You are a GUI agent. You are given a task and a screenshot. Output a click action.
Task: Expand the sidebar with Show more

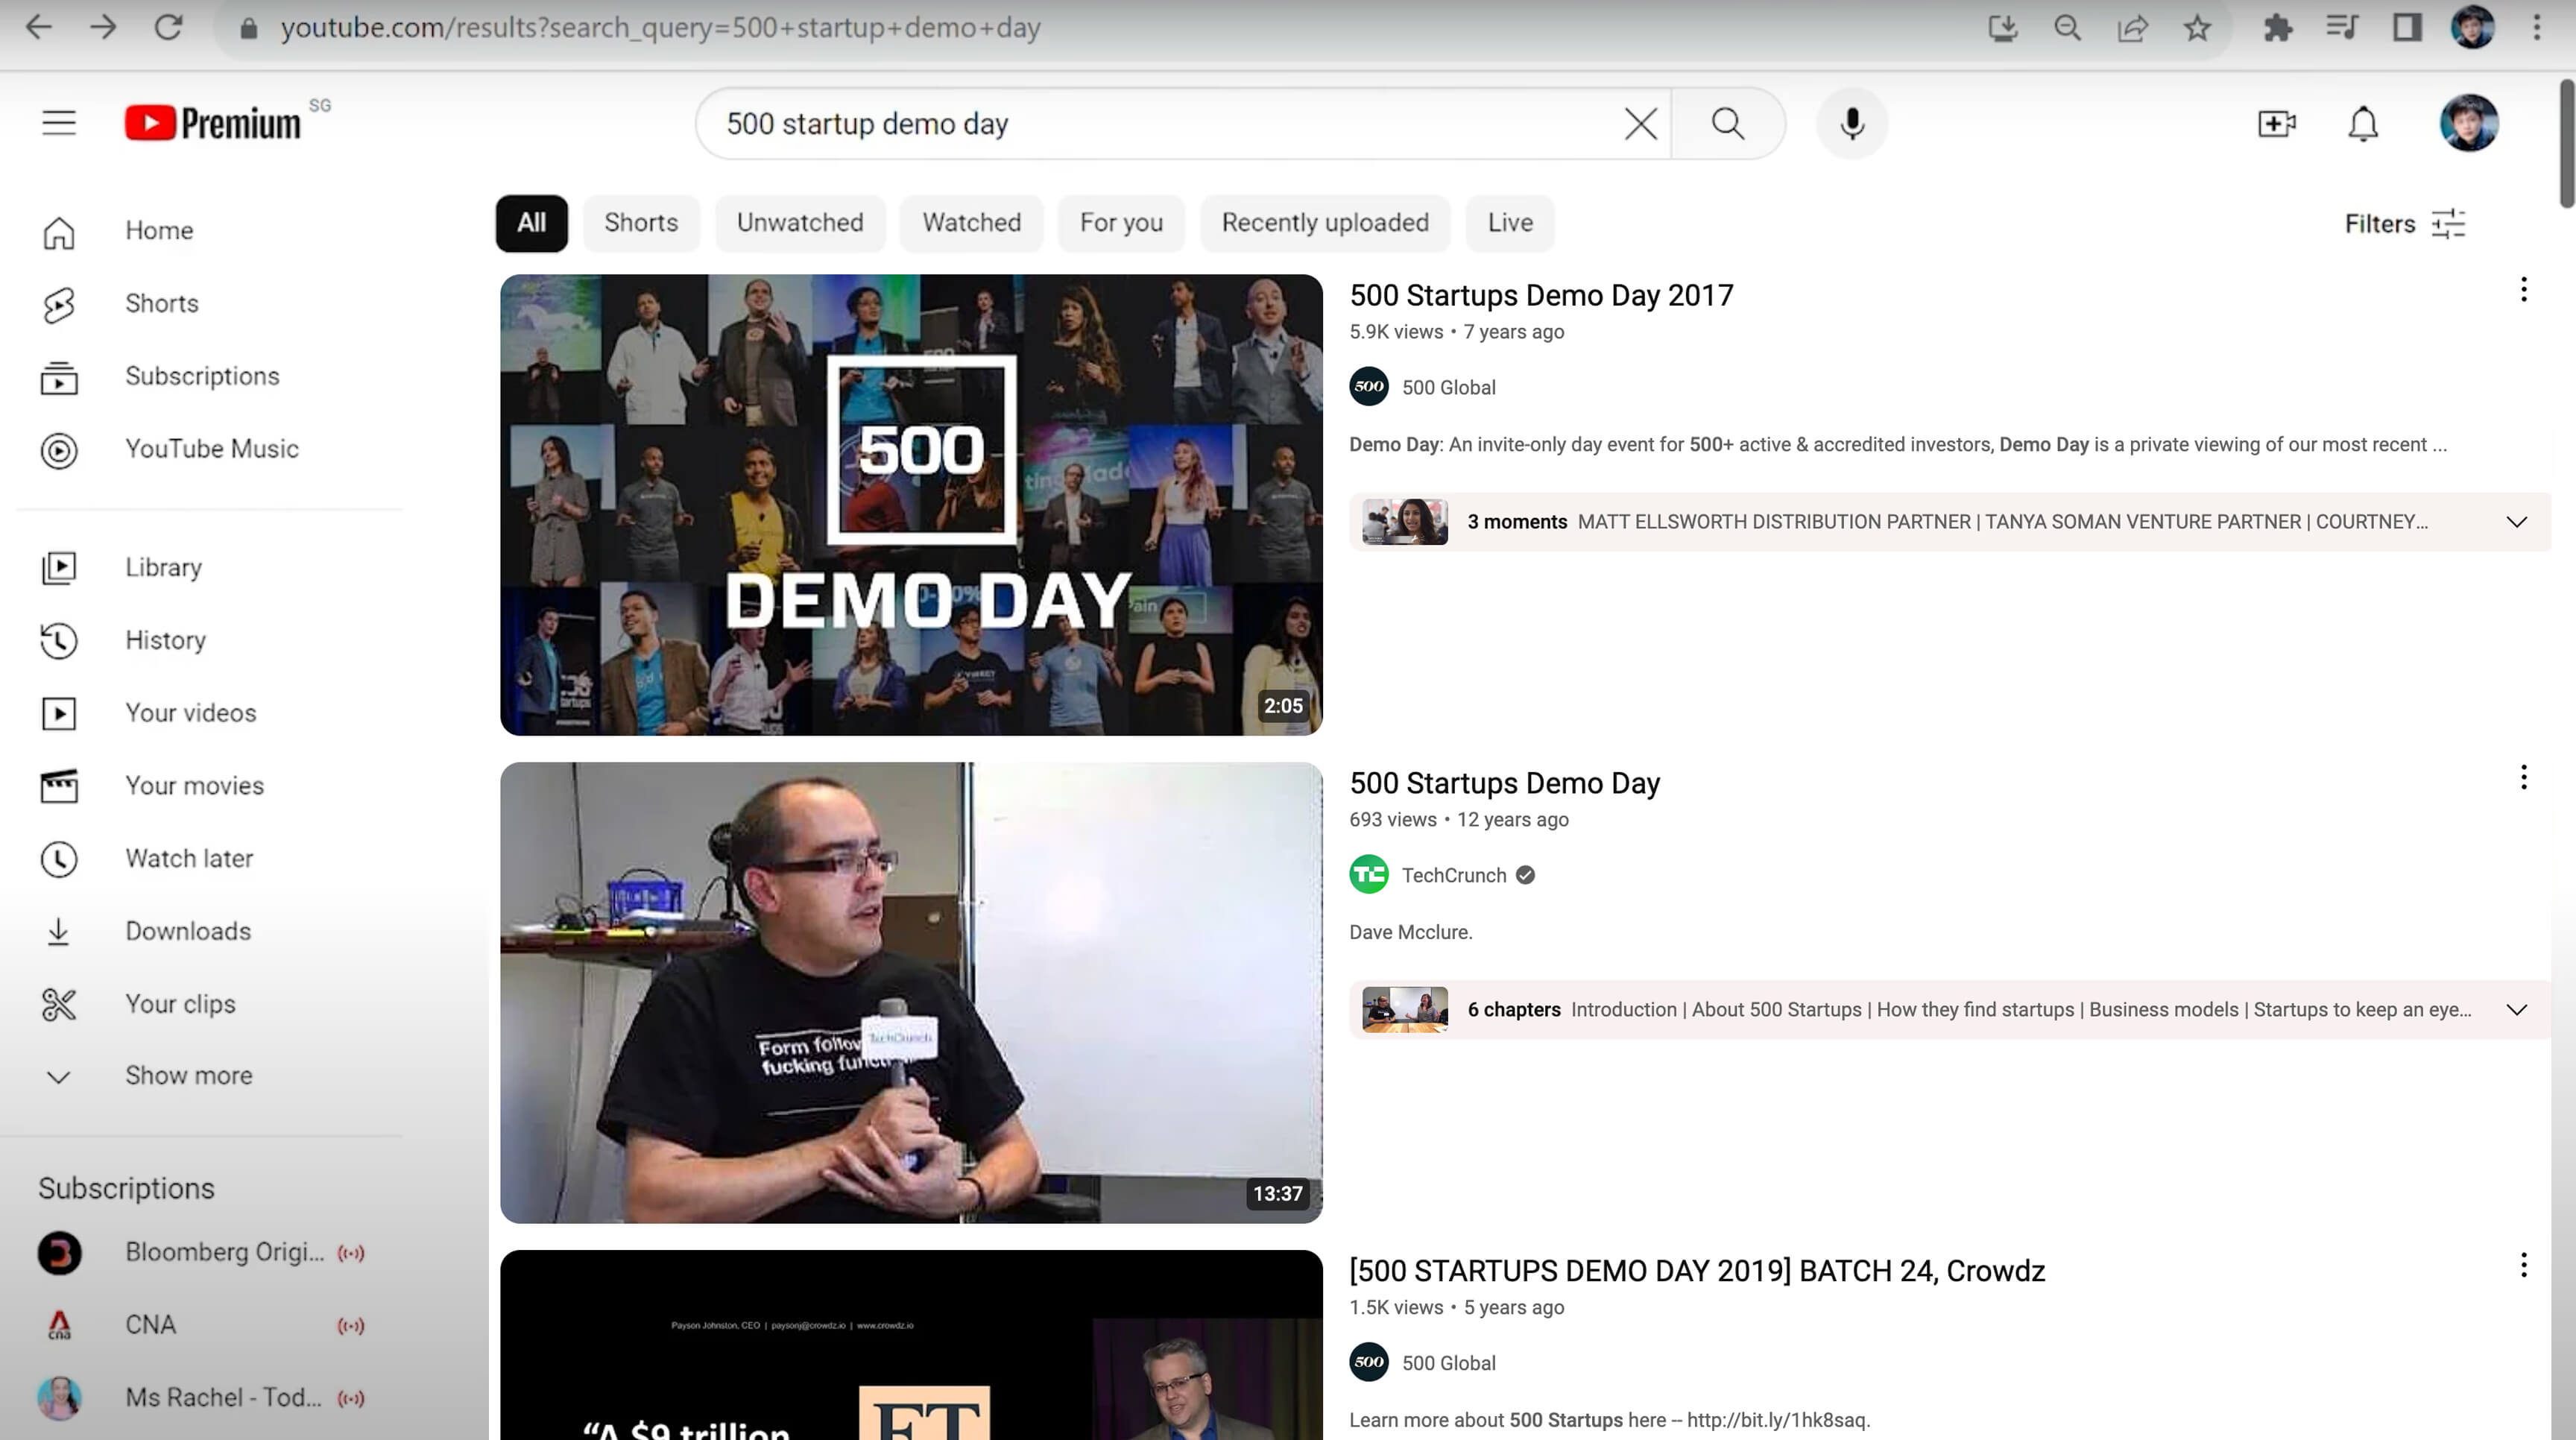point(188,1076)
